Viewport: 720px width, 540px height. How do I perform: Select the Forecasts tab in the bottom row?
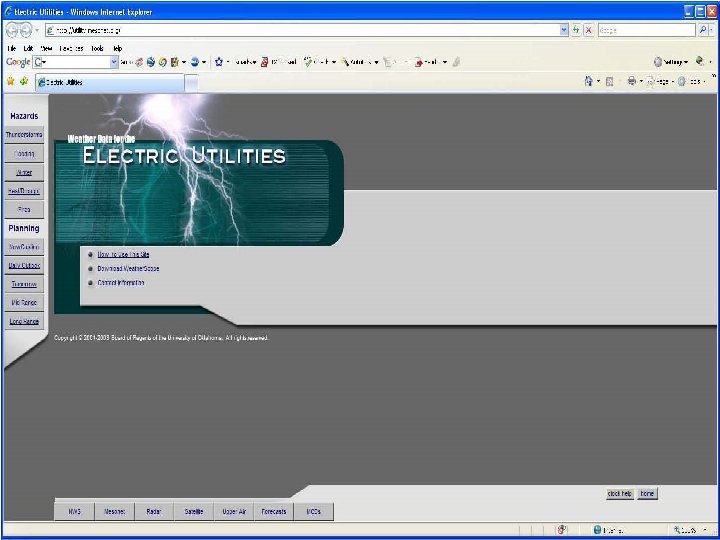(274, 512)
